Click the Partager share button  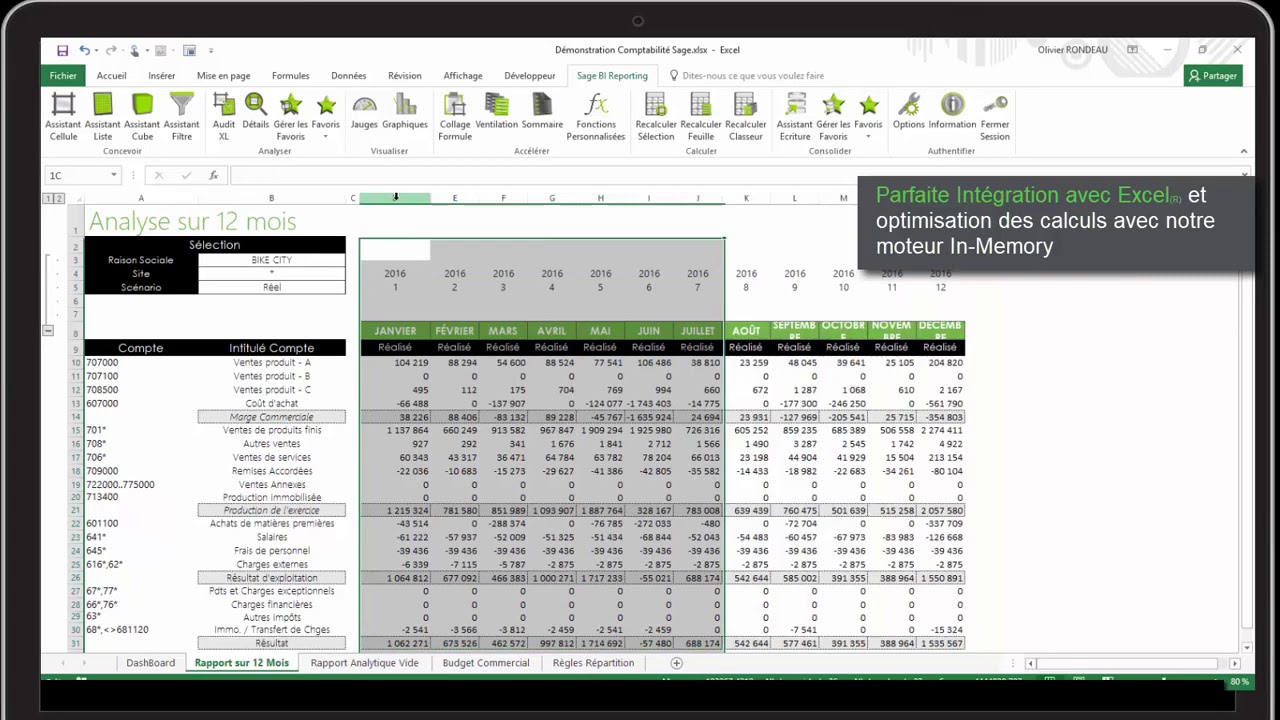[x=1213, y=76]
